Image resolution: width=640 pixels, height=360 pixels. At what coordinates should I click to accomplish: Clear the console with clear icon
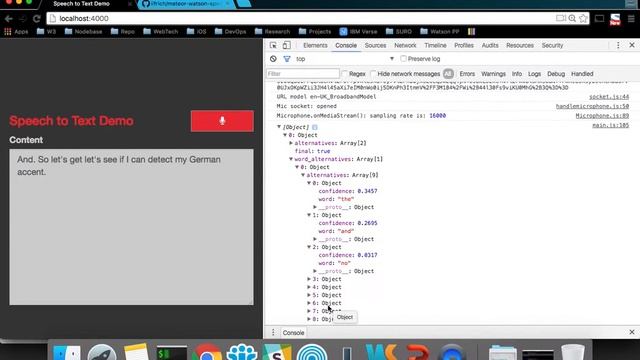(273, 59)
